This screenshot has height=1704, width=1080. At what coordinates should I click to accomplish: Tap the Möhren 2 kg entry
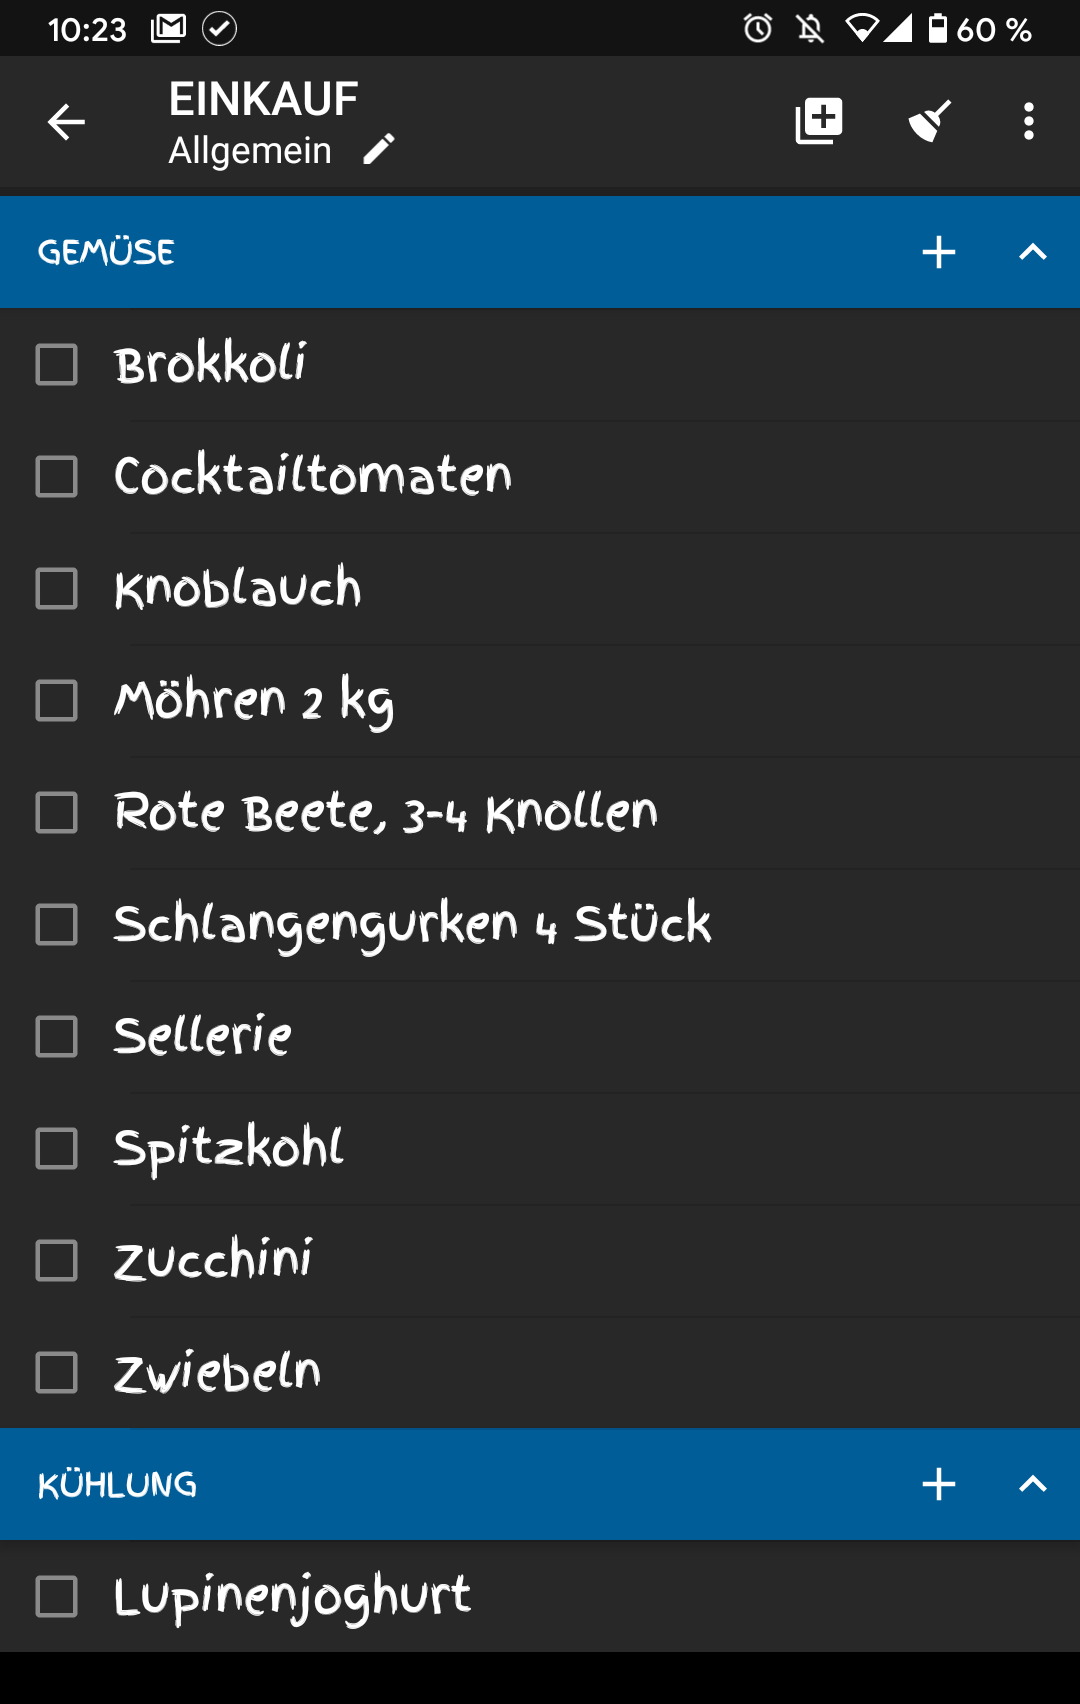[254, 700]
